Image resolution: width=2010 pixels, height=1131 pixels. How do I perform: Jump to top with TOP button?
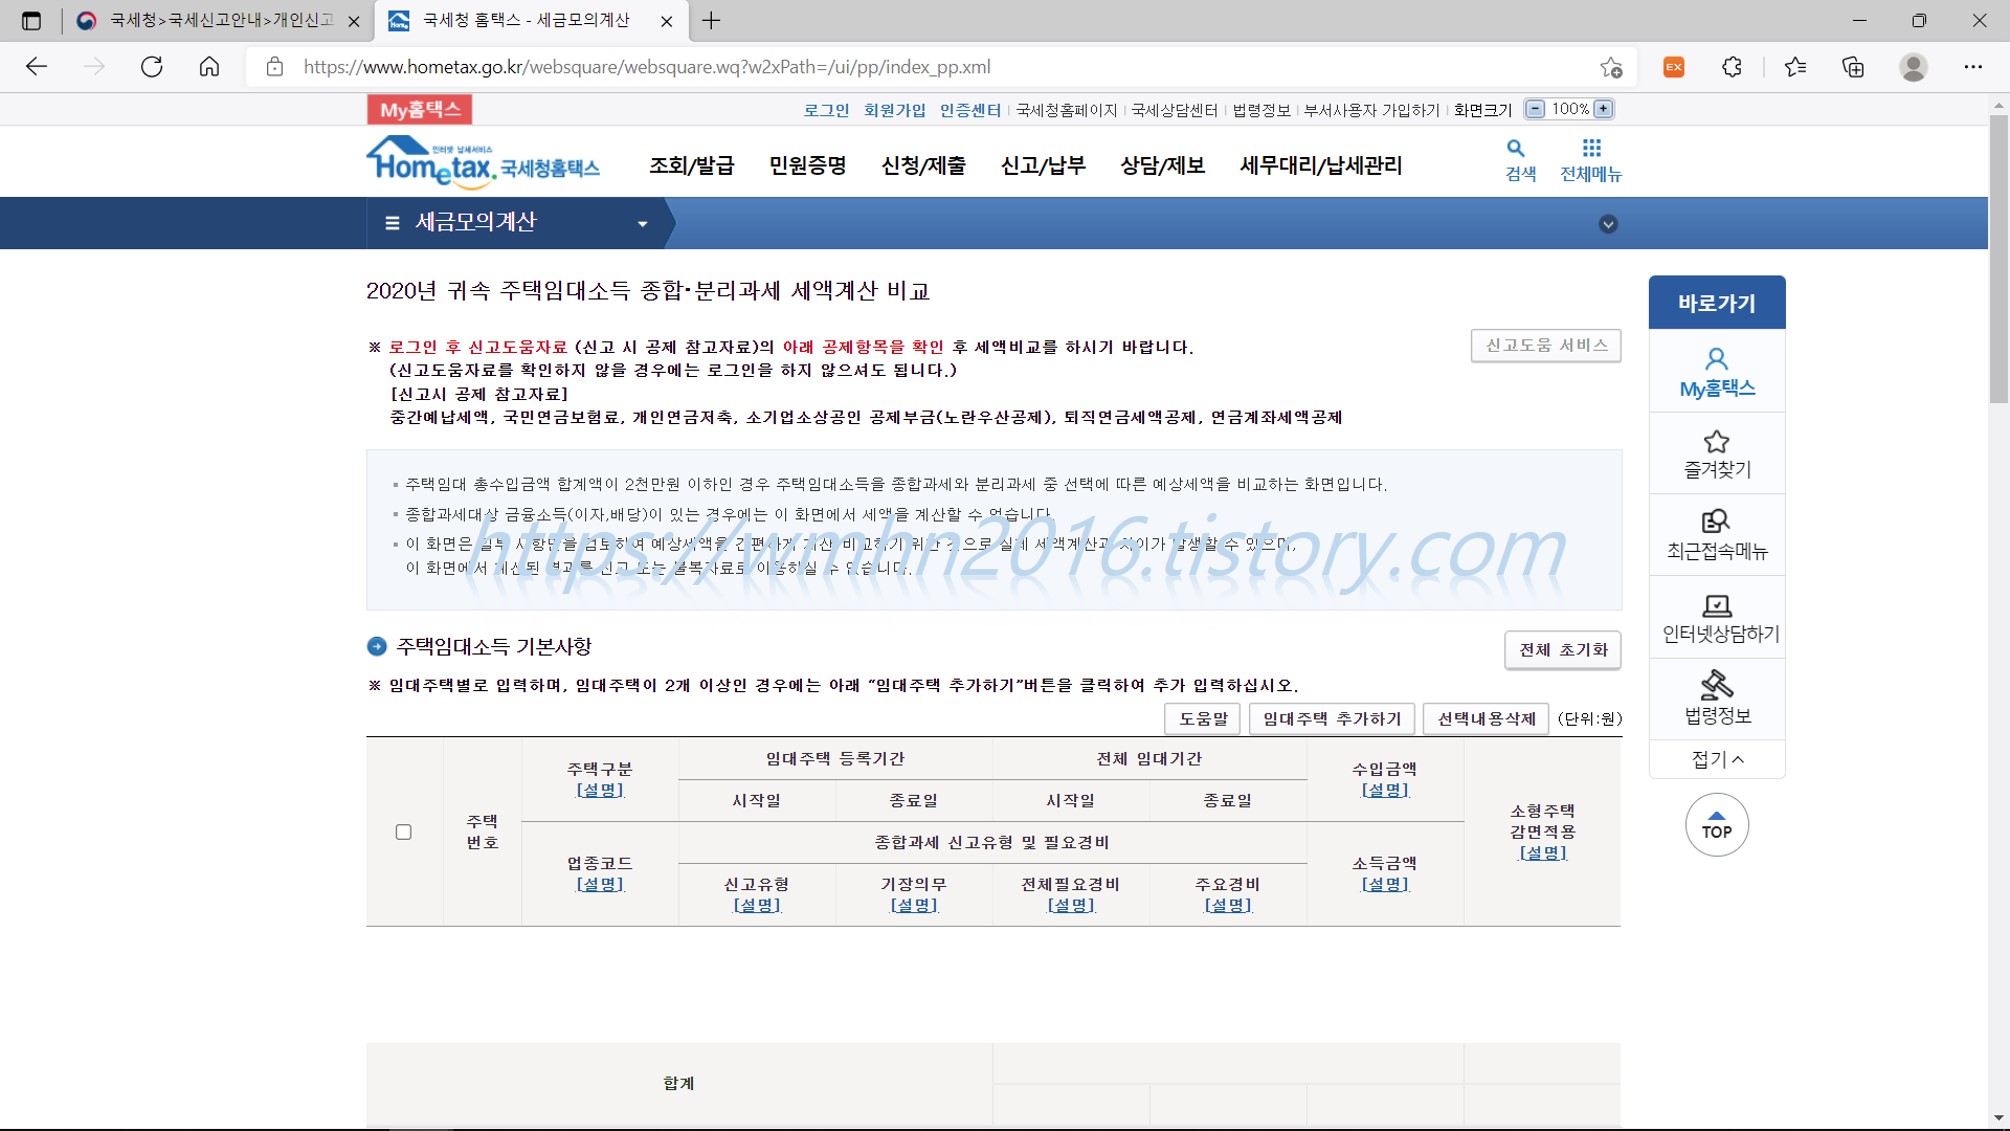(1716, 825)
